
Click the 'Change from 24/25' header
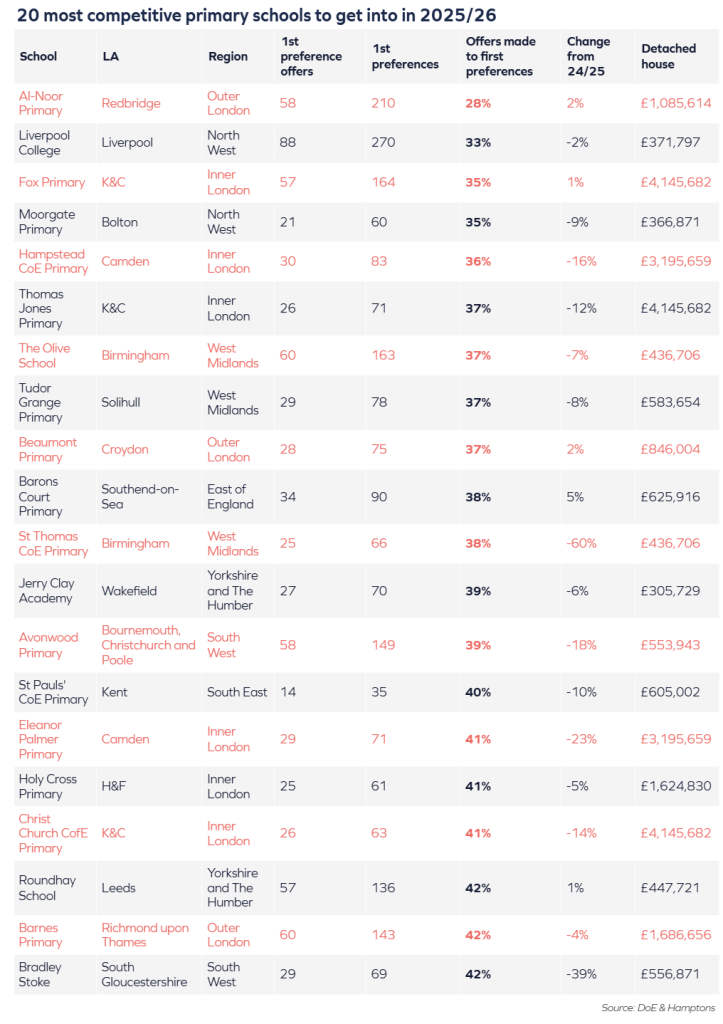click(x=588, y=57)
